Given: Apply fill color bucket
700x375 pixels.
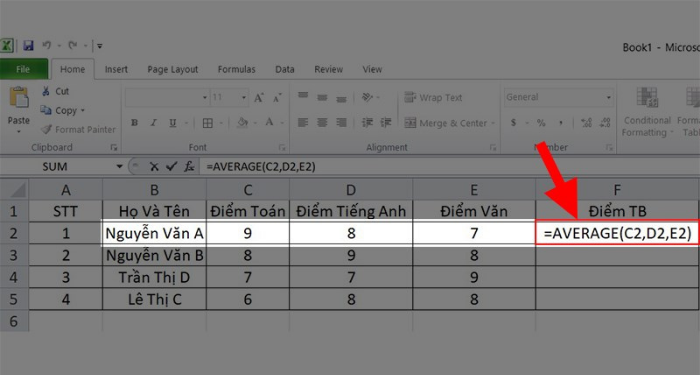Looking at the screenshot, I should tap(242, 122).
